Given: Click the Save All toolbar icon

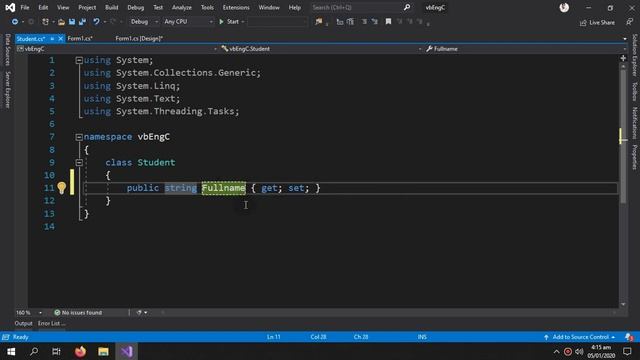Looking at the screenshot, I should point(82,22).
